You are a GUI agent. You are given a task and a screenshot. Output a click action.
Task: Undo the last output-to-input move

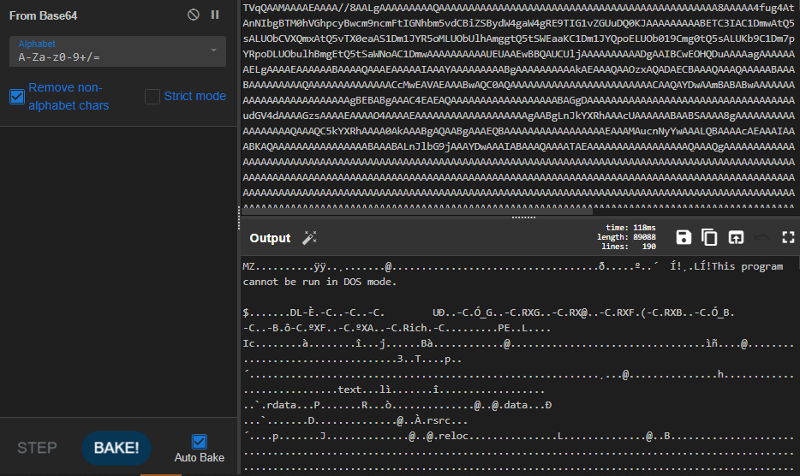pyautogui.click(x=762, y=237)
